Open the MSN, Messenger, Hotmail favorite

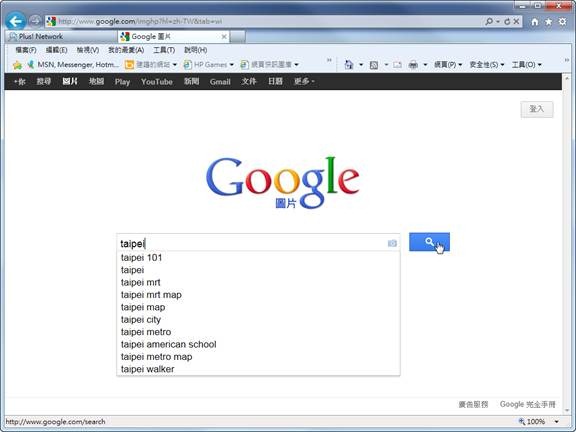(x=73, y=65)
